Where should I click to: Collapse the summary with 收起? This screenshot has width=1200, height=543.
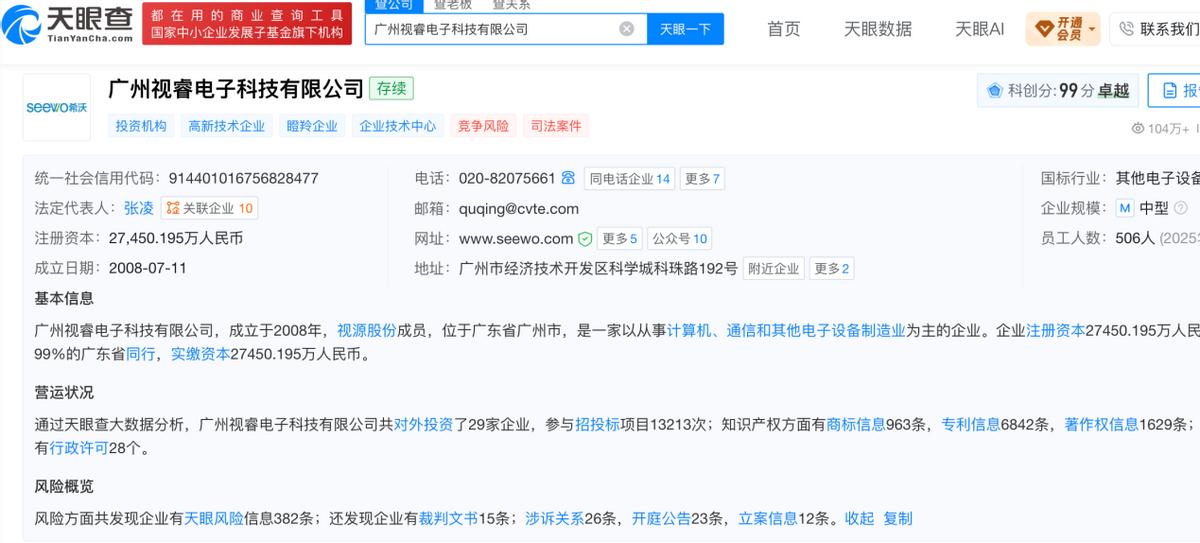tap(859, 518)
